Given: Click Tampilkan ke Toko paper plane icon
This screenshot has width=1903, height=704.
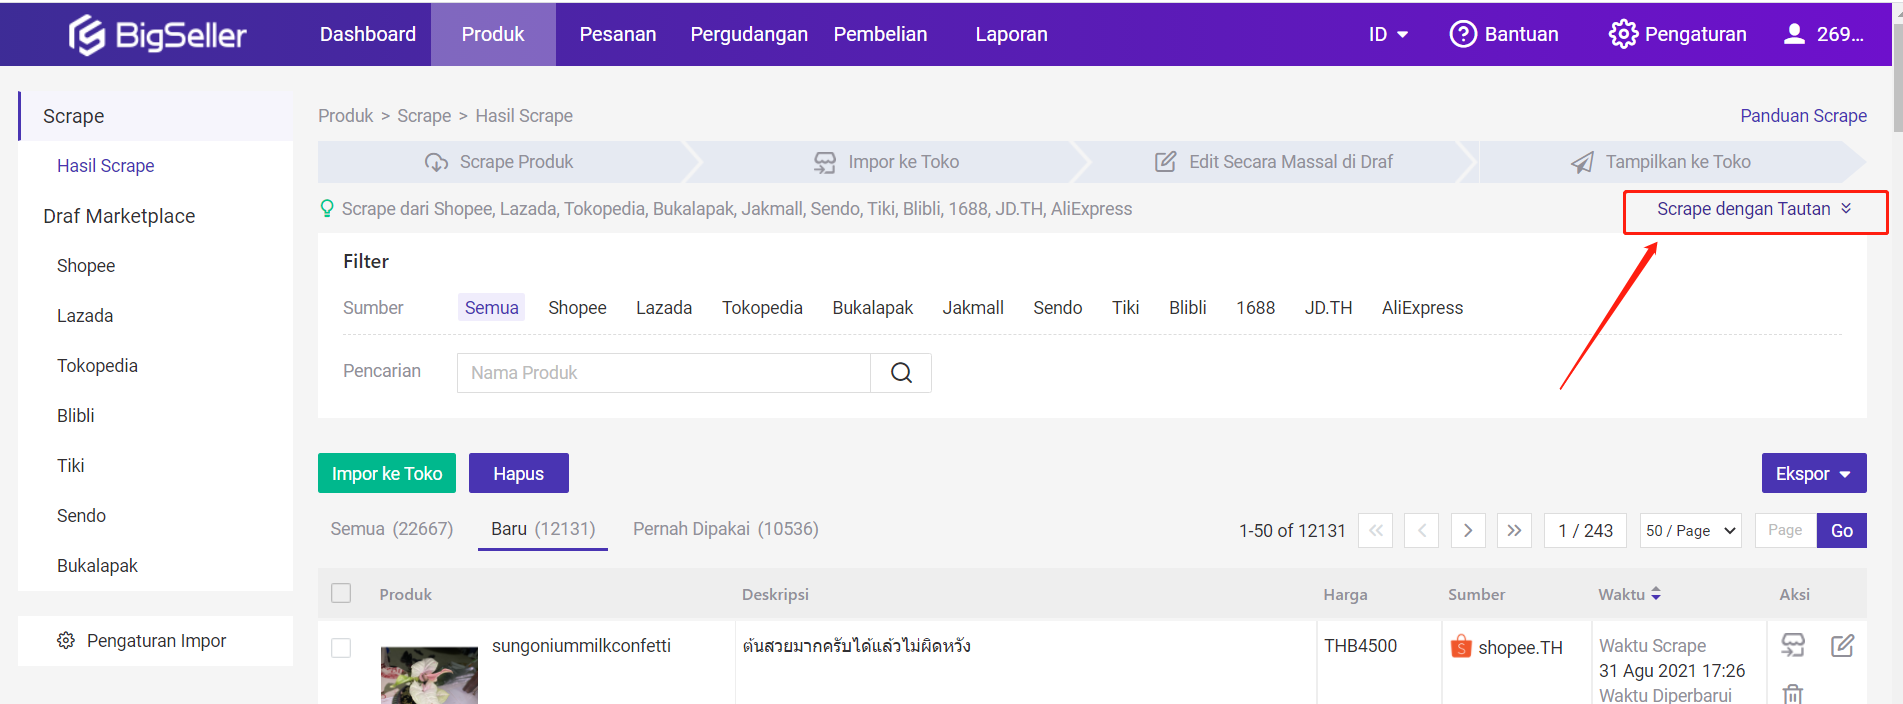Looking at the screenshot, I should click(x=1582, y=162).
